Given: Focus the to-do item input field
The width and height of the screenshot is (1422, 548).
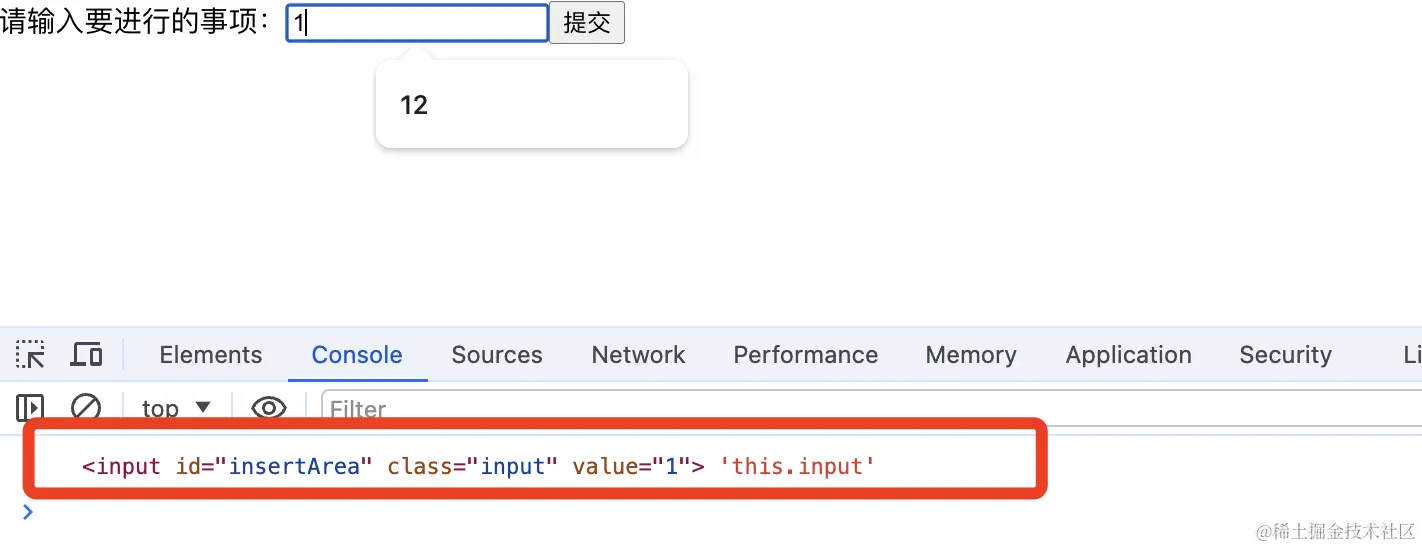Looking at the screenshot, I should click(417, 23).
